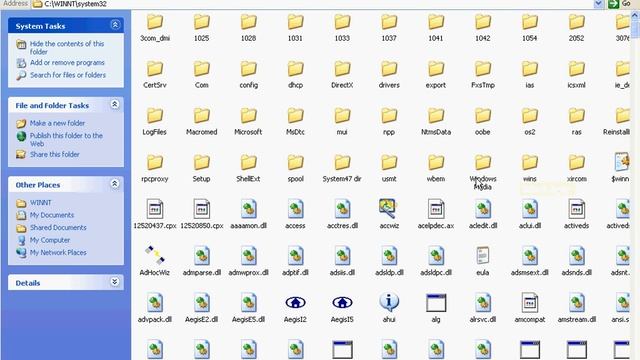Image resolution: width=640 pixels, height=360 pixels.
Task: Open the config folder
Action: [x=249, y=69]
